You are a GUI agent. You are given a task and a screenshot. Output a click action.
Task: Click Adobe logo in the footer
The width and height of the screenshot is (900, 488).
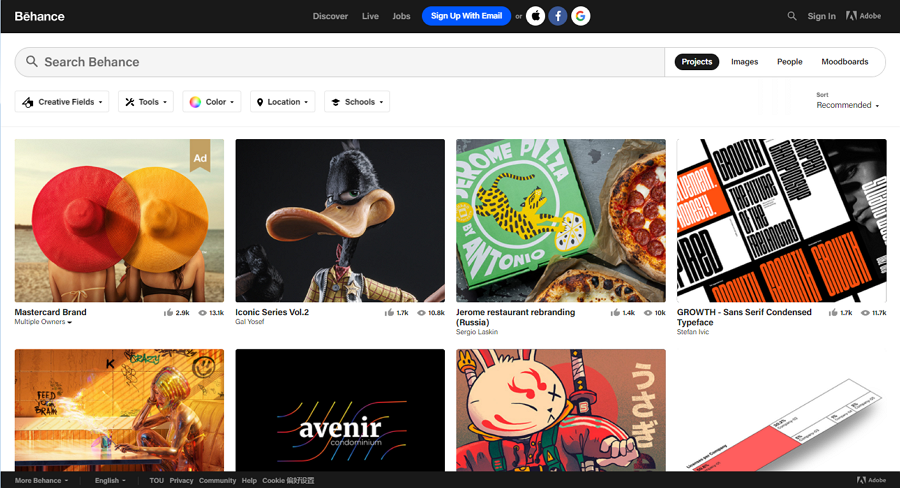(871, 480)
